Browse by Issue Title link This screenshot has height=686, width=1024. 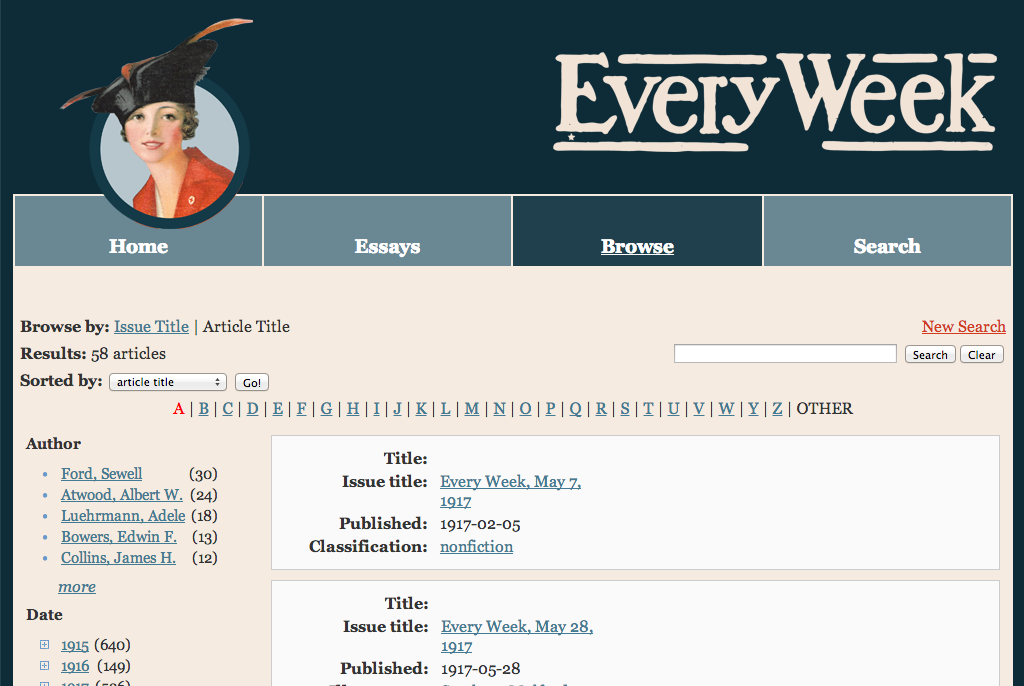tap(151, 327)
